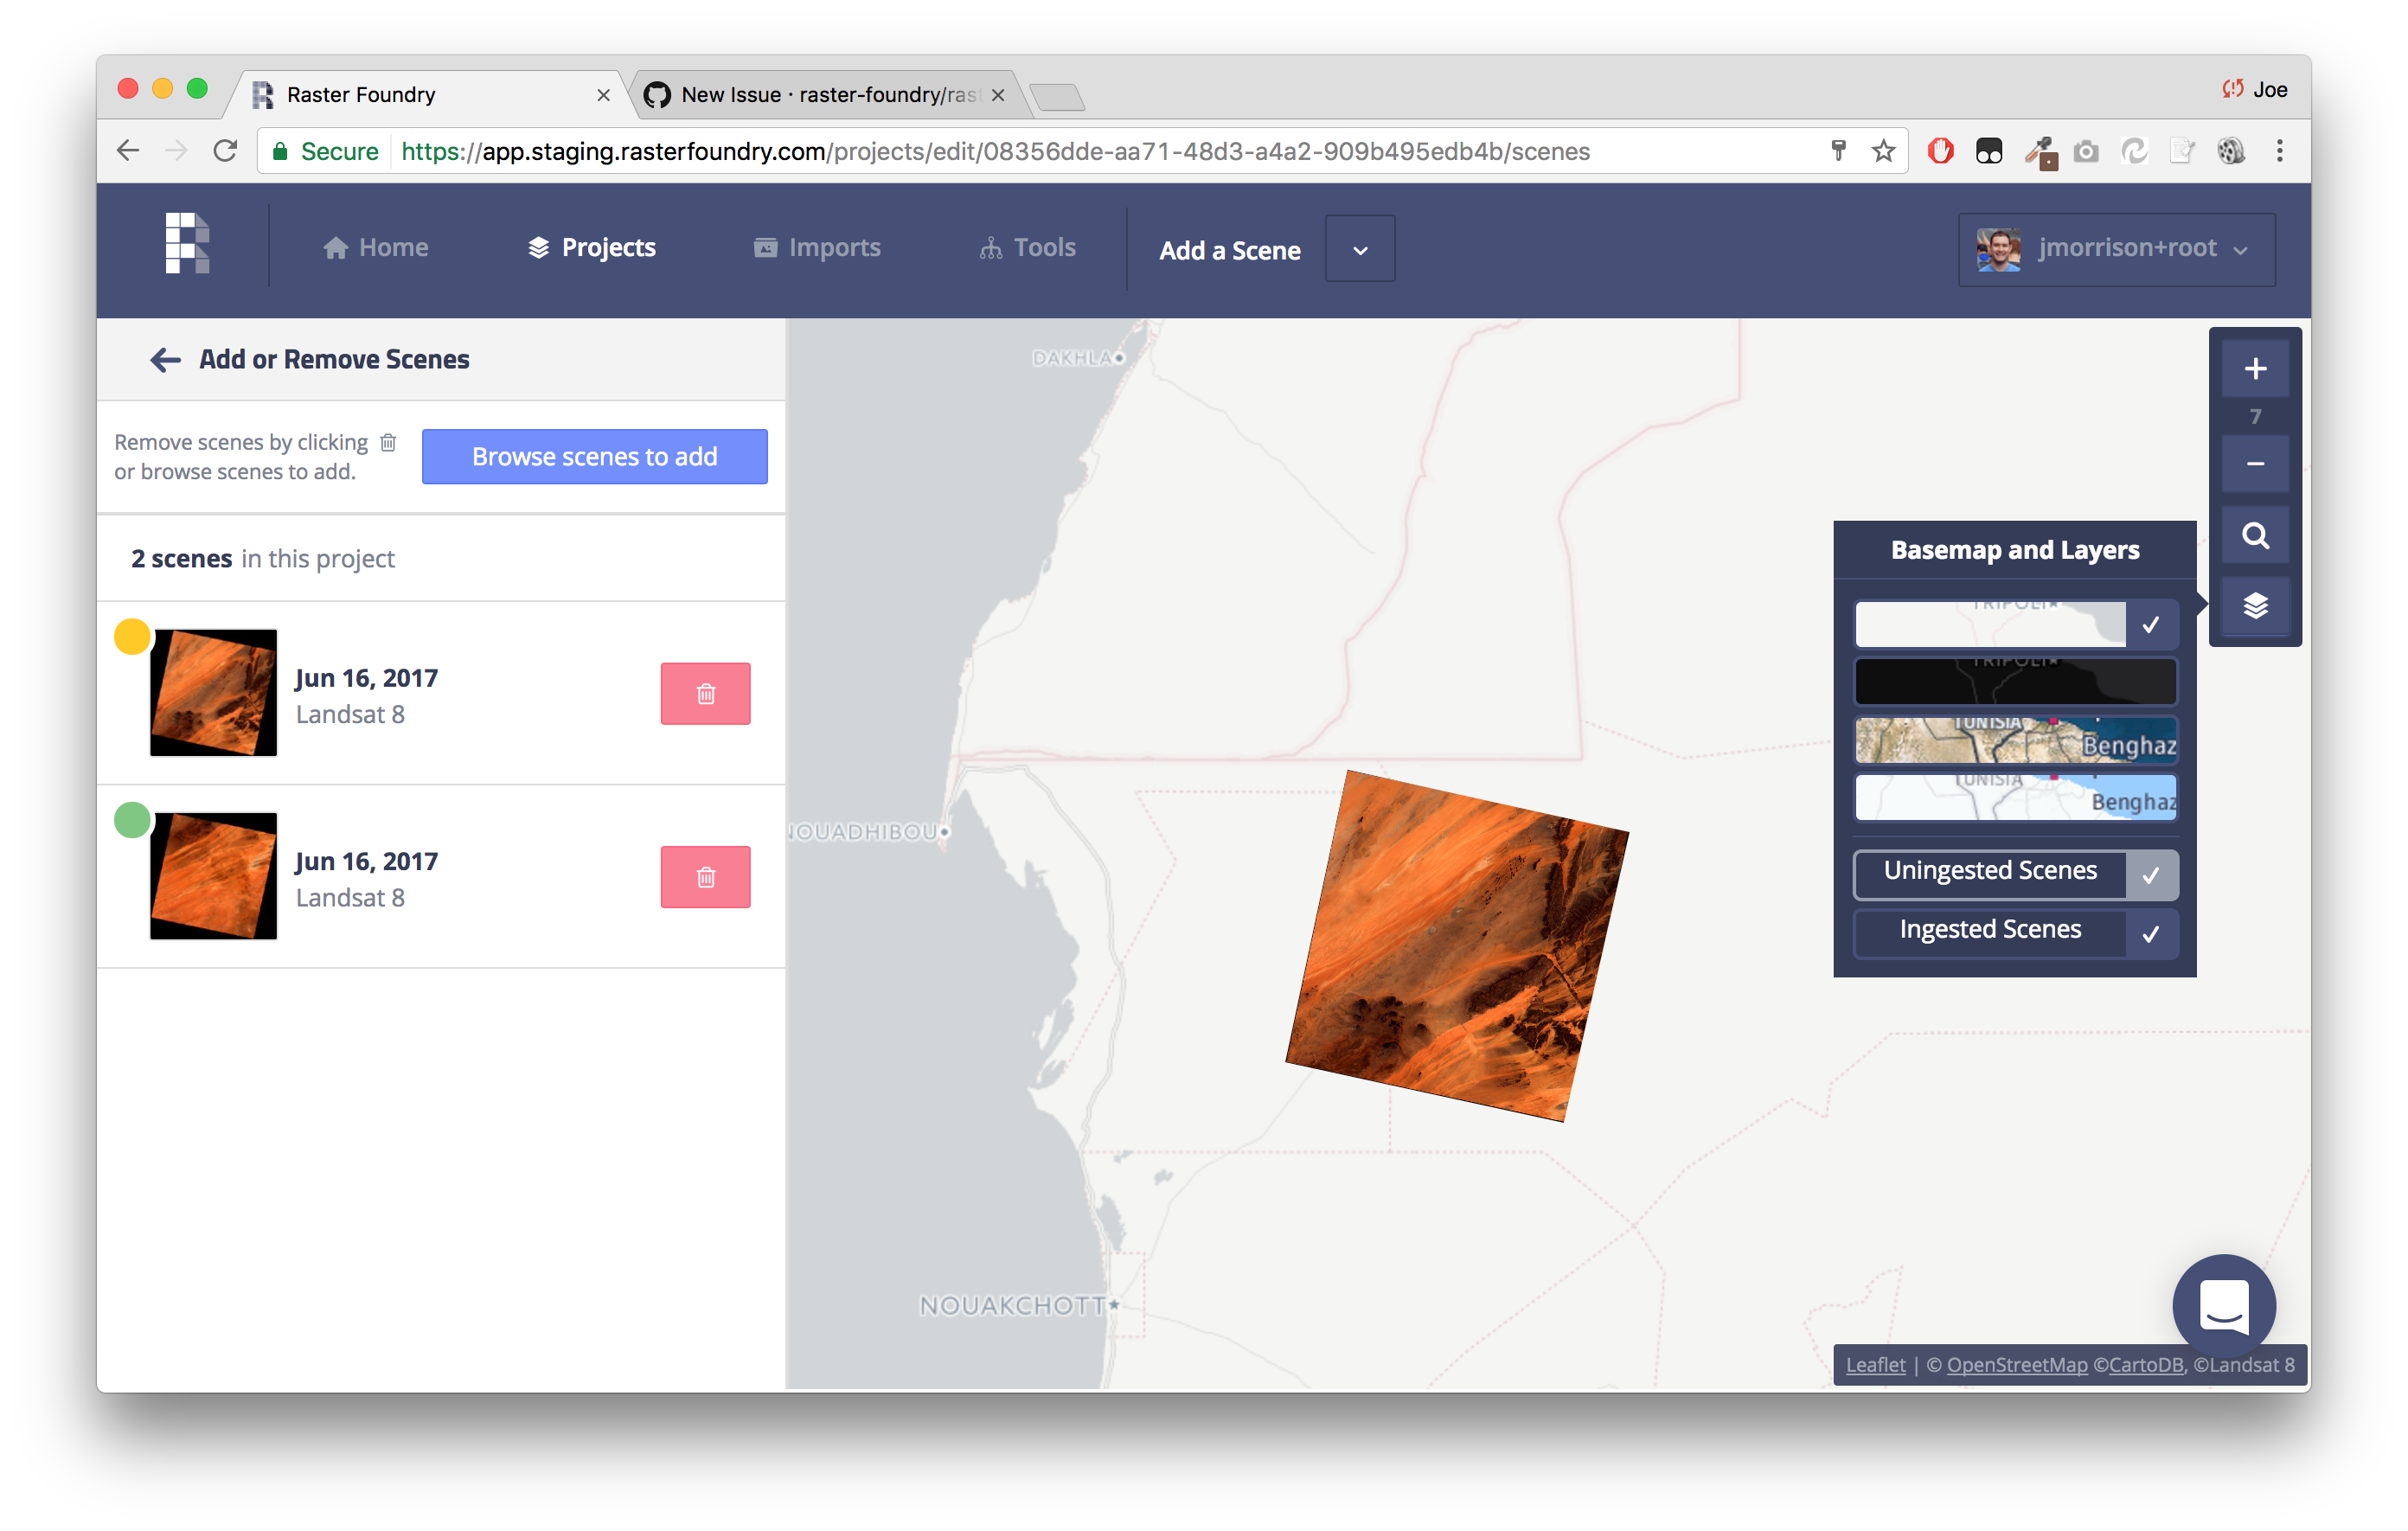Select the dark basemap option
This screenshot has width=2408, height=1531.
tap(2015, 682)
